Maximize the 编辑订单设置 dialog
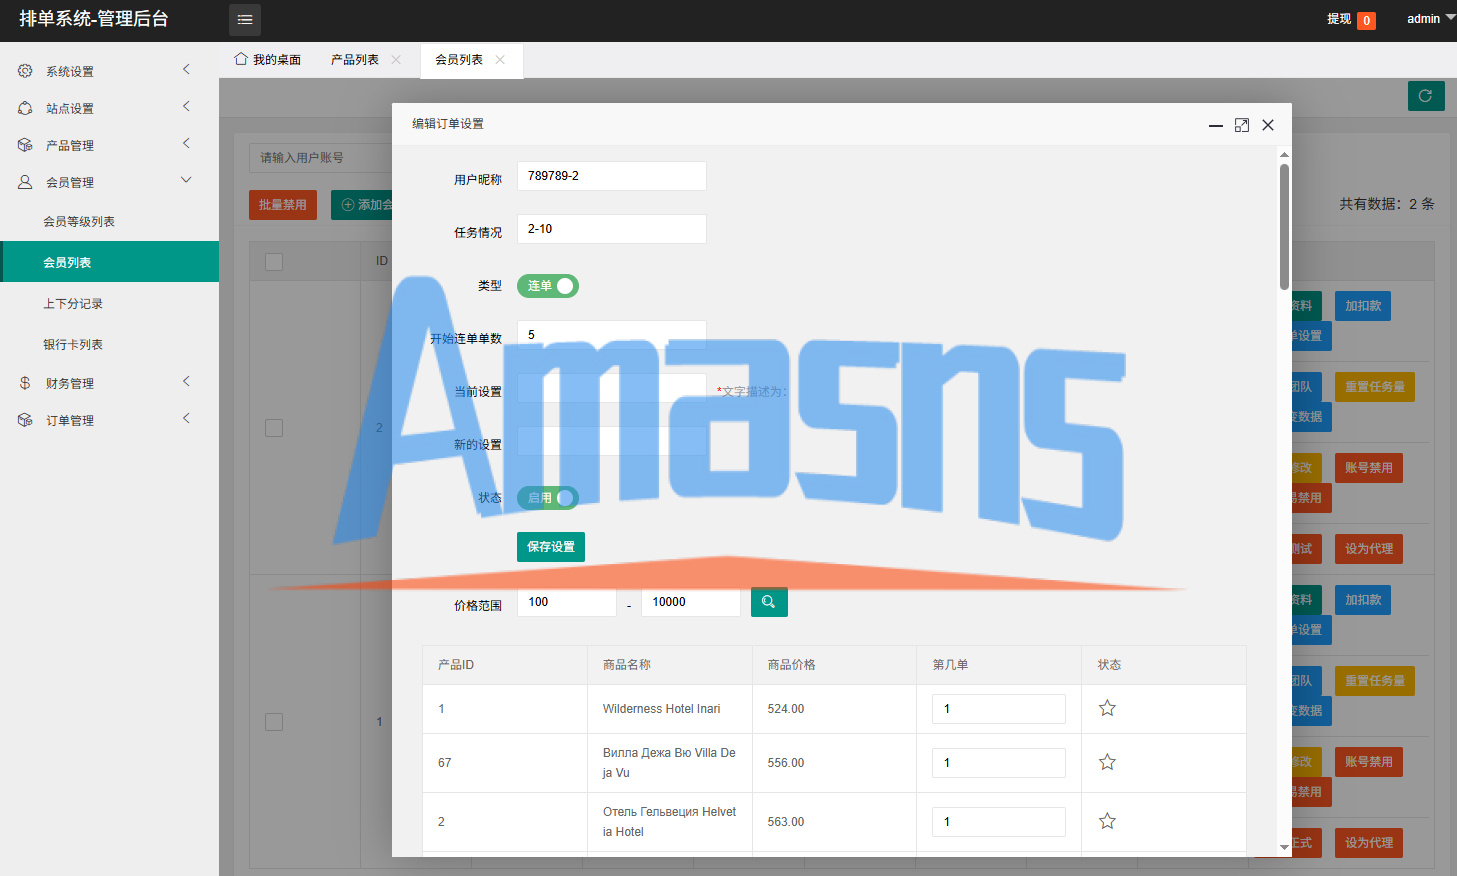This screenshot has width=1457, height=876. (1242, 125)
